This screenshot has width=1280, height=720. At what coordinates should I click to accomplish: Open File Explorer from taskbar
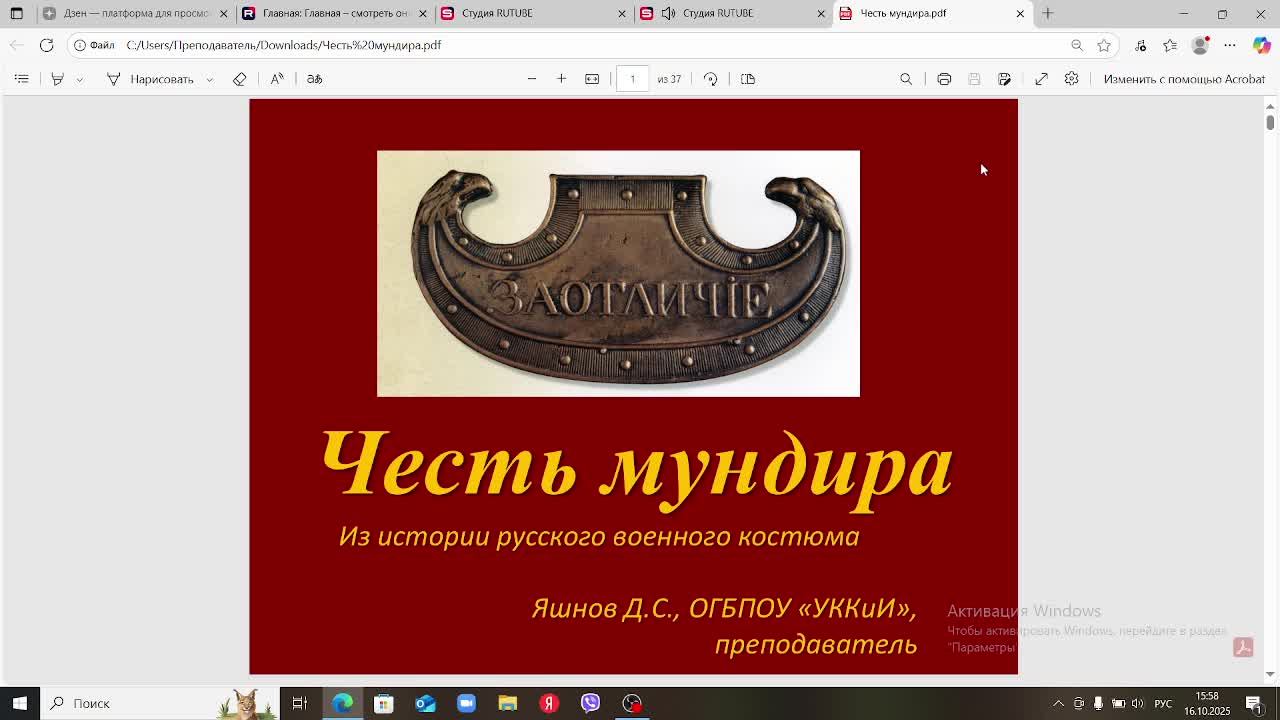(507, 703)
